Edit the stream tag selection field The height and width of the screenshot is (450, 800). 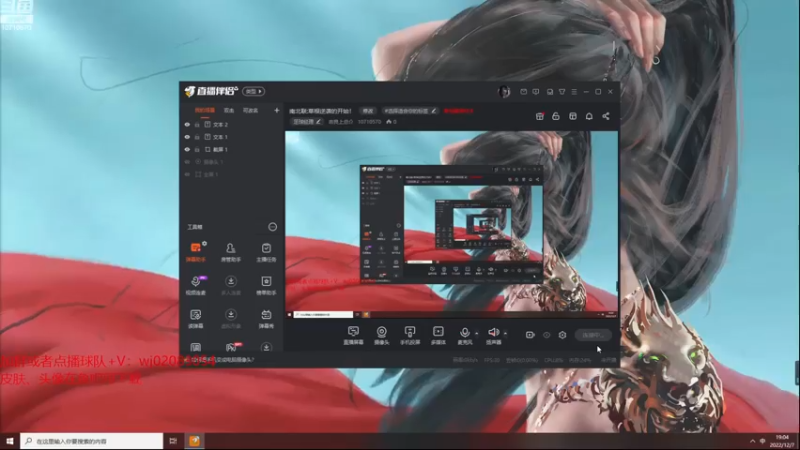(410, 111)
